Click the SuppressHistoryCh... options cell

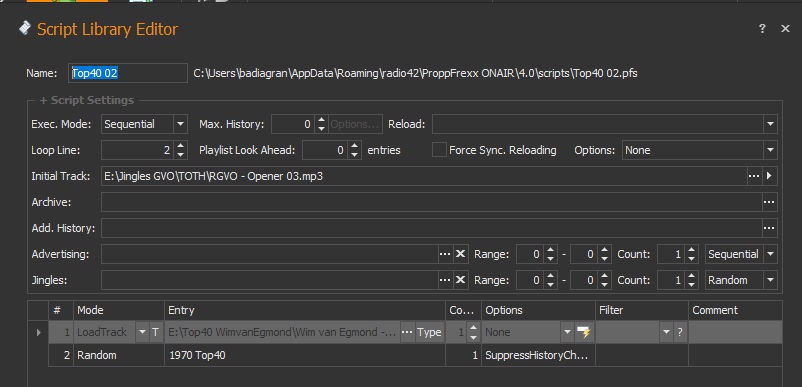click(x=538, y=355)
